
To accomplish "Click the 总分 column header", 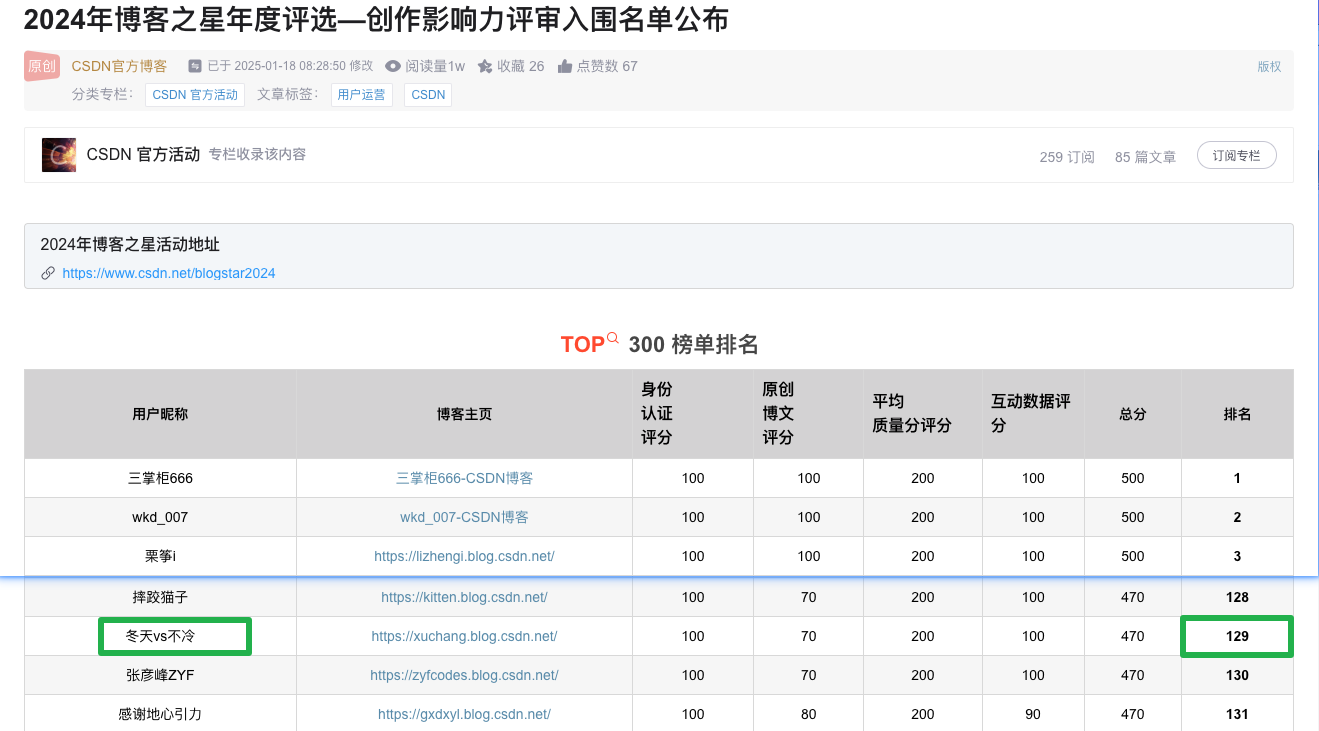I will 1133,414.
